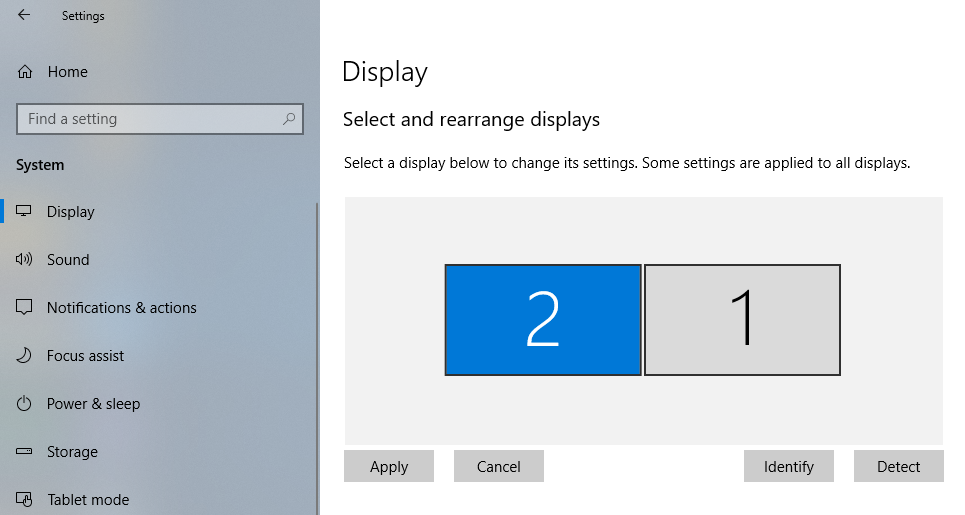Open Tablet mode settings
The height and width of the screenshot is (515, 965).
click(89, 500)
